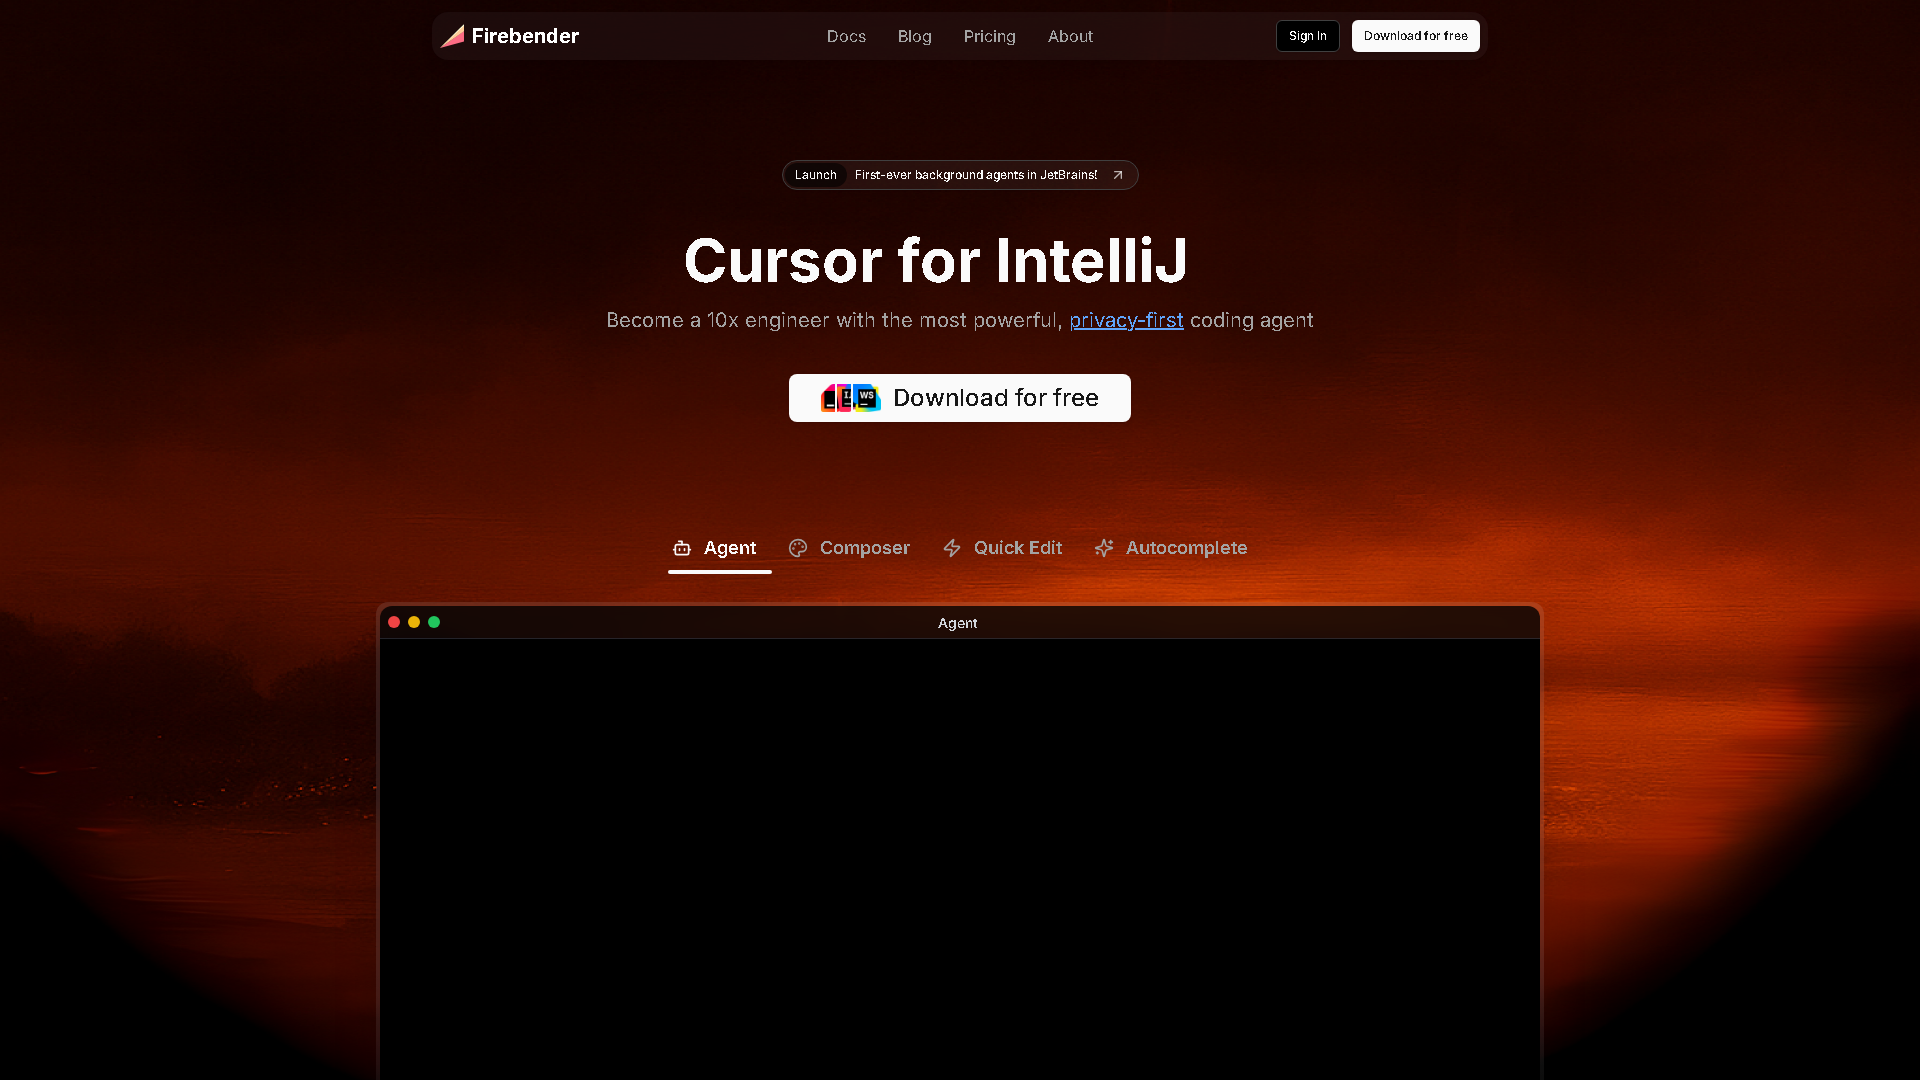Screen dimensions: 1920x1080
Task: Open the Docs page
Action: click(x=846, y=36)
